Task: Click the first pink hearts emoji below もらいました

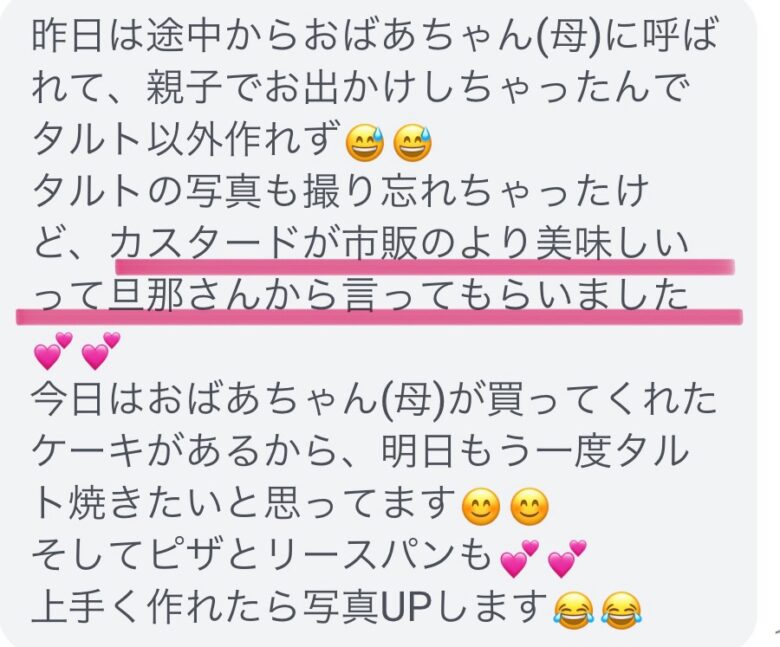Action: click(x=53, y=351)
